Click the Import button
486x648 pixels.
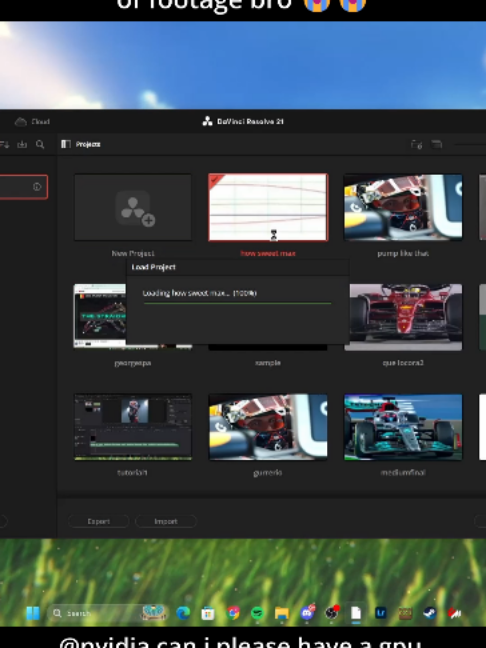(166, 522)
